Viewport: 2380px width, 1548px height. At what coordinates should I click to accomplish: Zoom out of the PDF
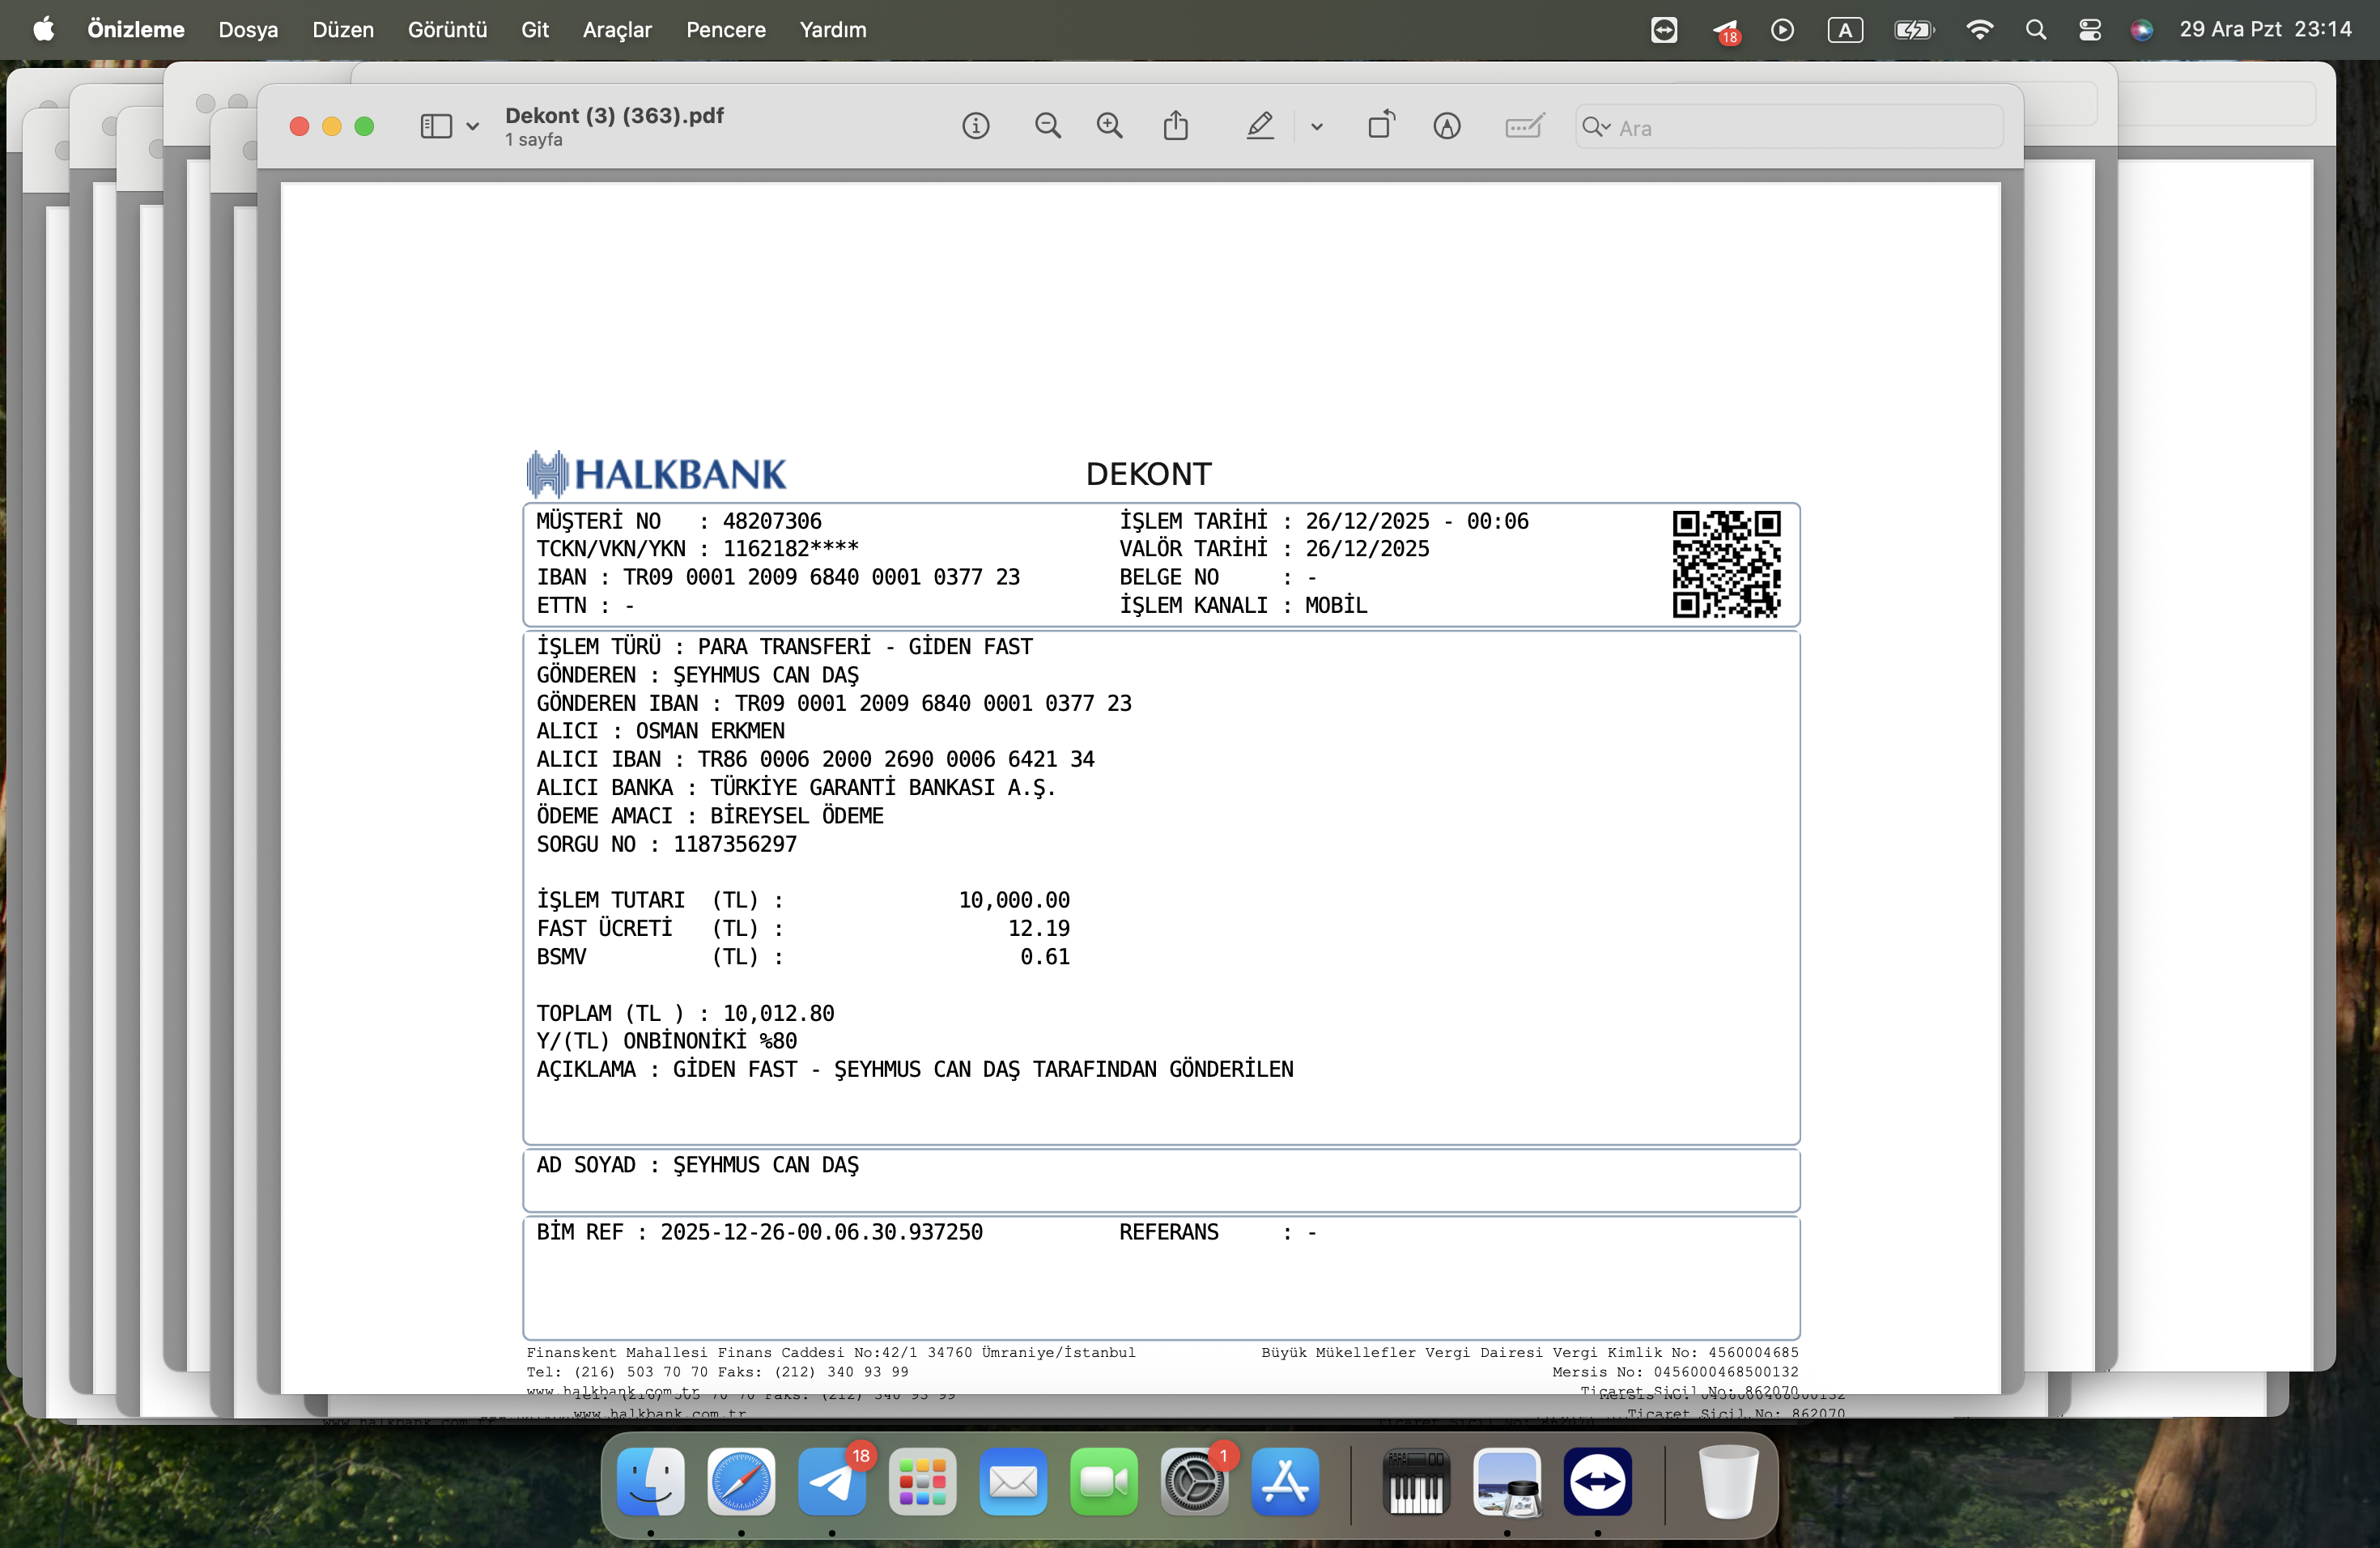[1048, 126]
